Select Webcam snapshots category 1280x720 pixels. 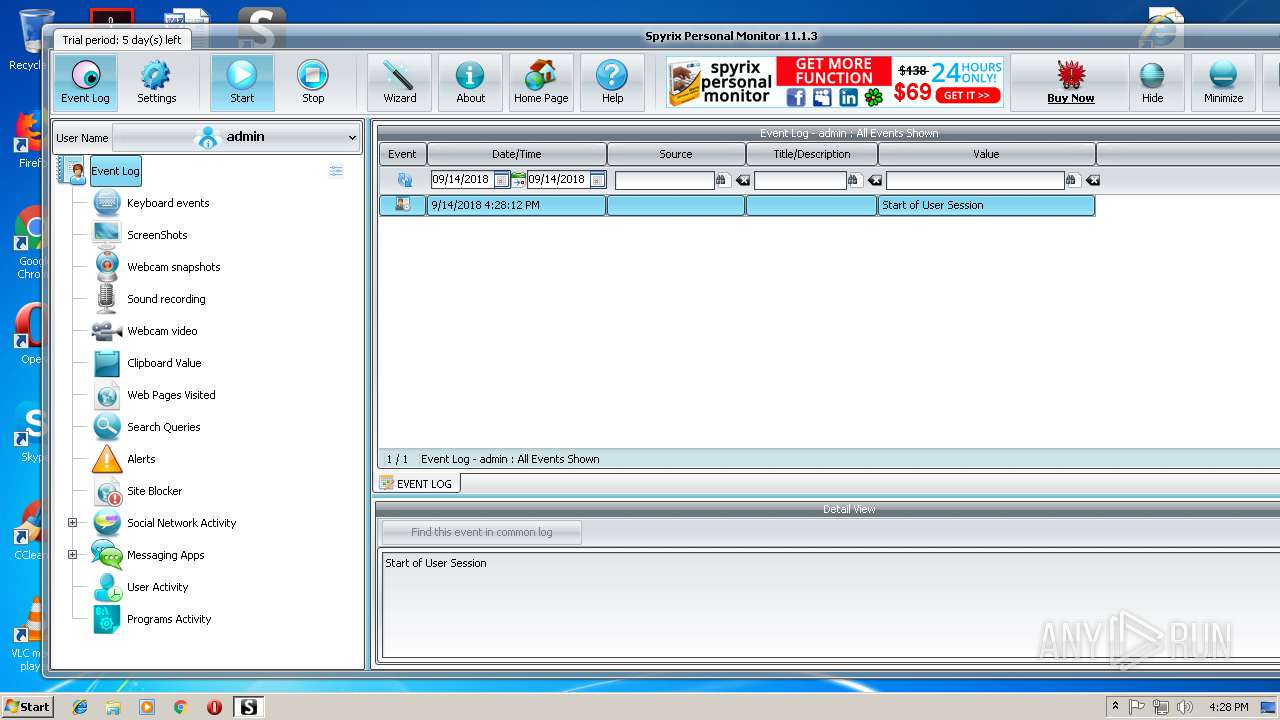pyautogui.click(x=173, y=267)
